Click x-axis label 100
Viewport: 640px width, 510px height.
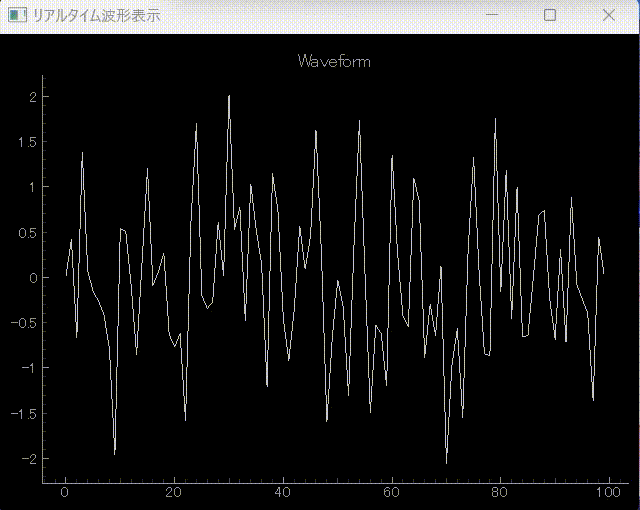pos(608,492)
